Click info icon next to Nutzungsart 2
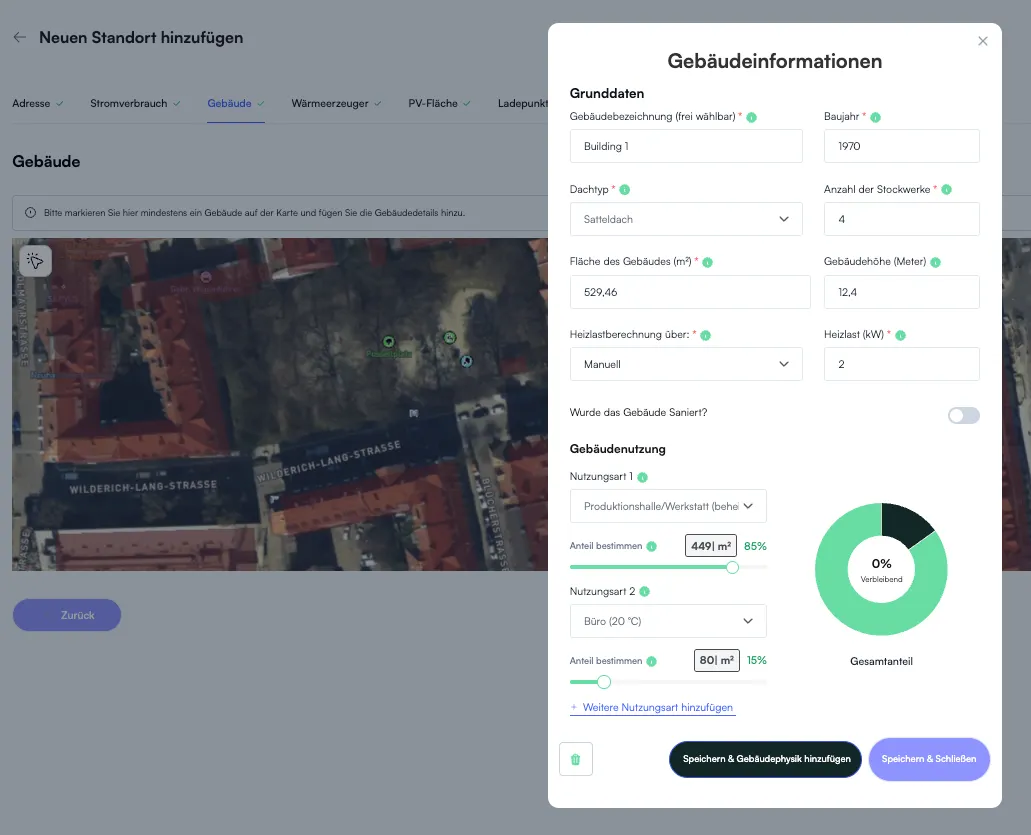 pos(644,592)
